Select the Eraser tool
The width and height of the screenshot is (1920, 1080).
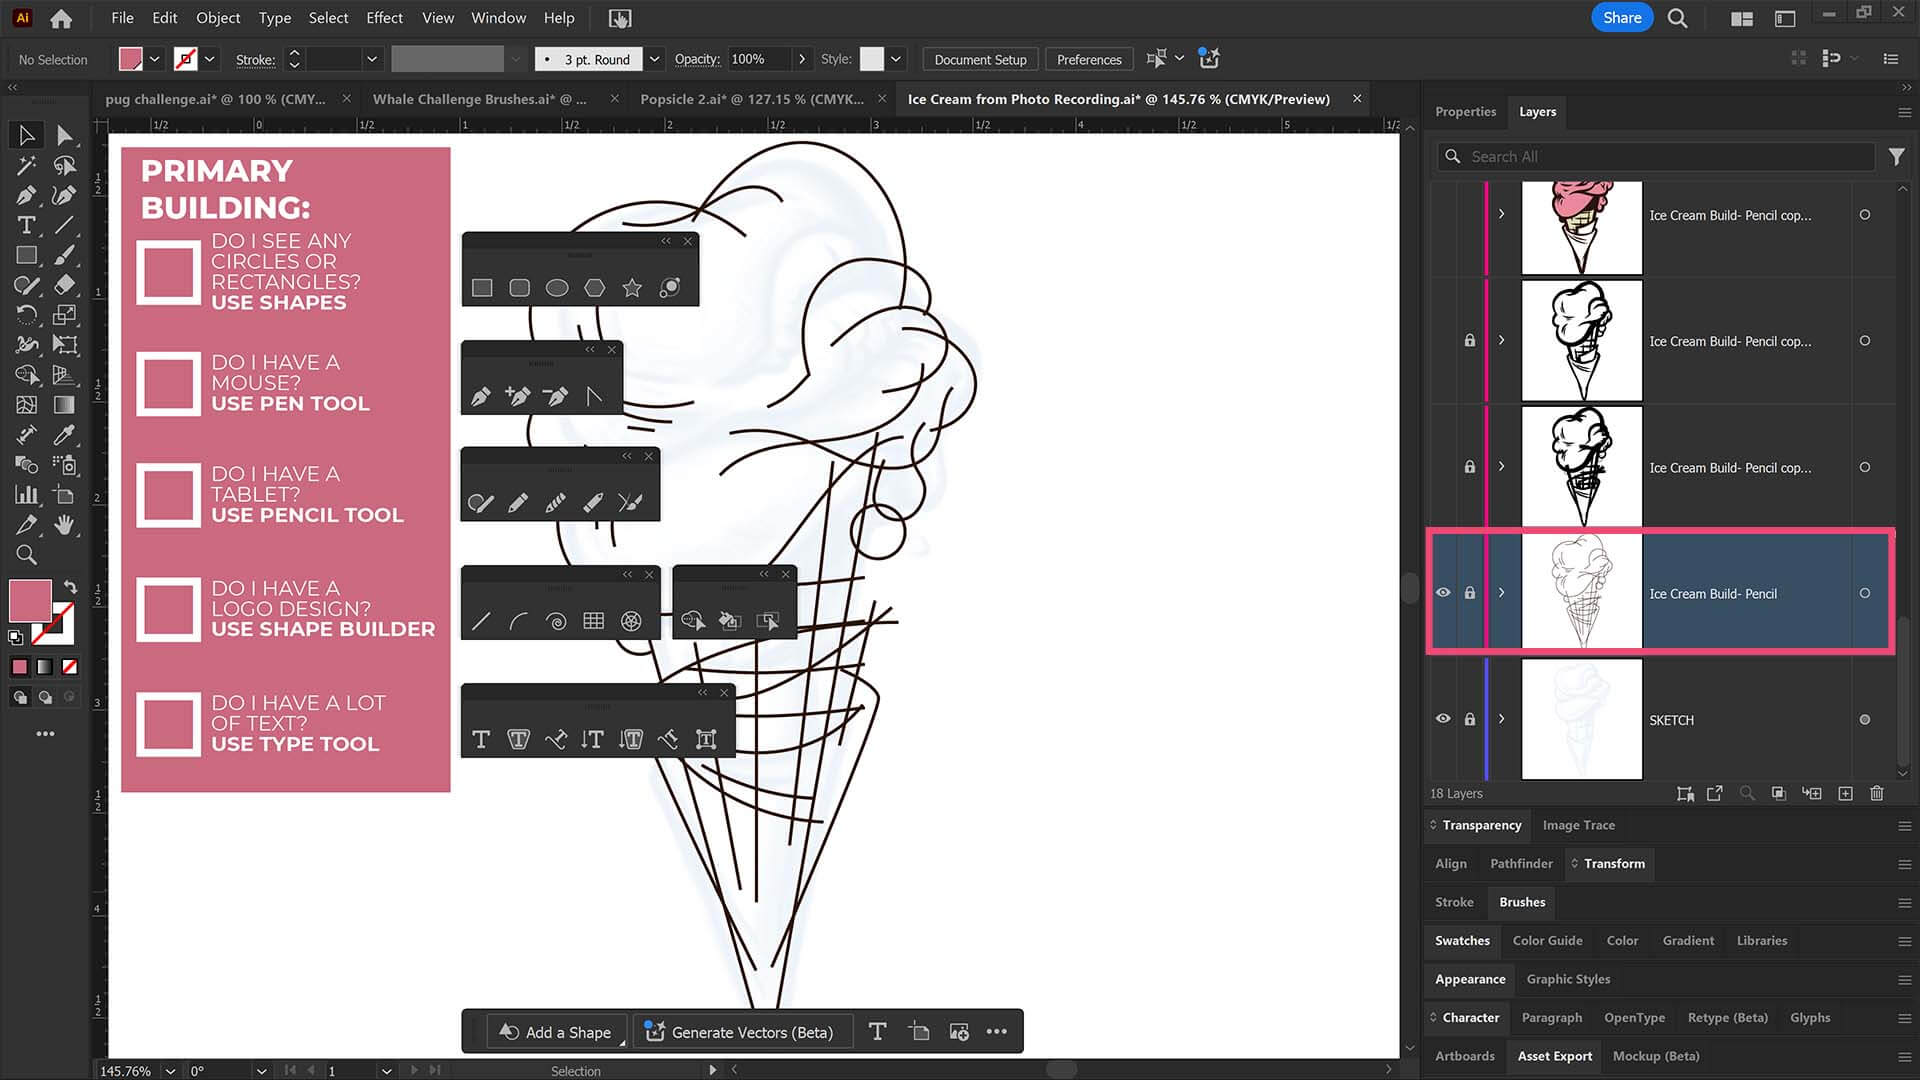point(65,285)
